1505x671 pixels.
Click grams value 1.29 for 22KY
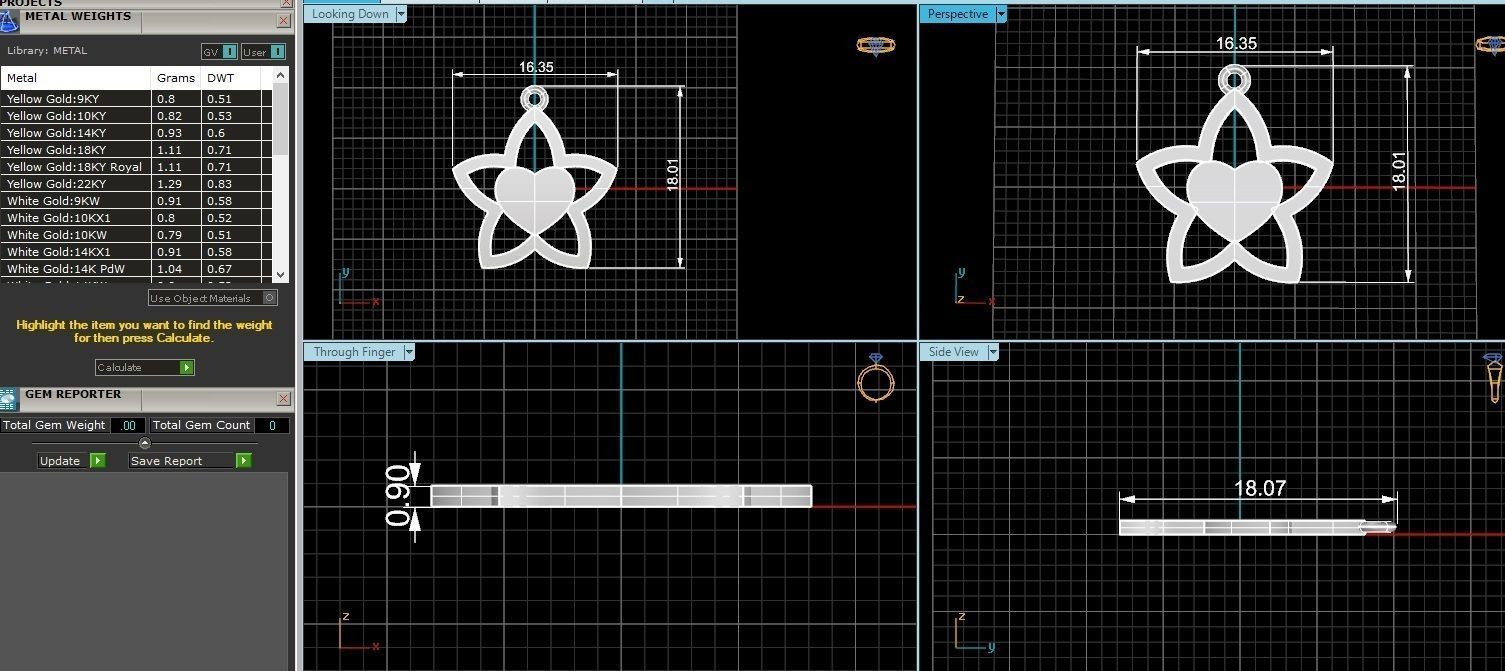tap(168, 184)
